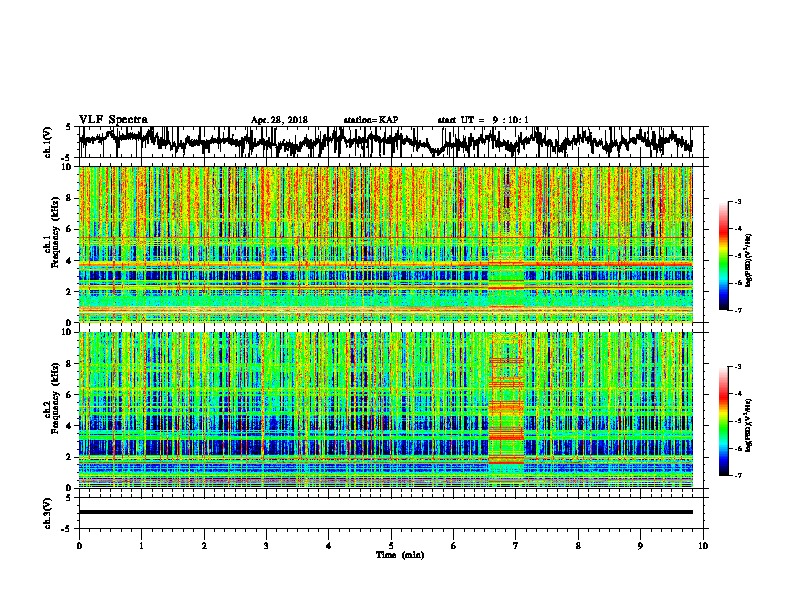Viewport: 792px width, 612px height.
Task: Click time axis tick label "3"
Action: pos(266,546)
